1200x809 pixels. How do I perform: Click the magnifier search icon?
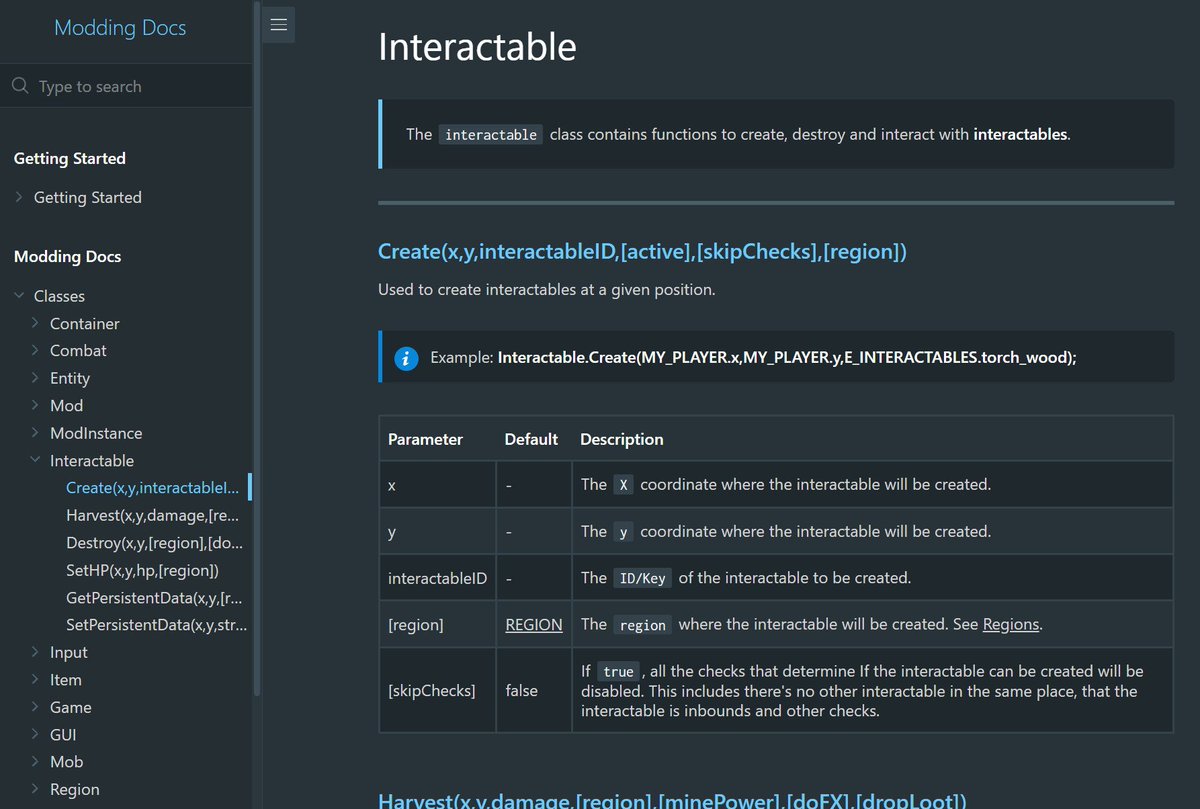point(20,86)
